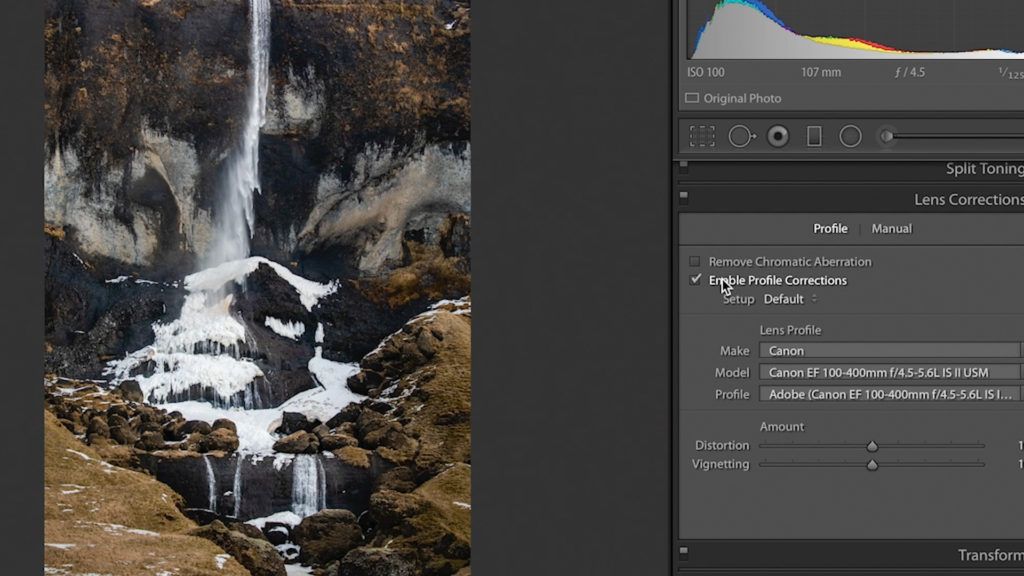Switch to the Manual tab

pyautogui.click(x=890, y=228)
